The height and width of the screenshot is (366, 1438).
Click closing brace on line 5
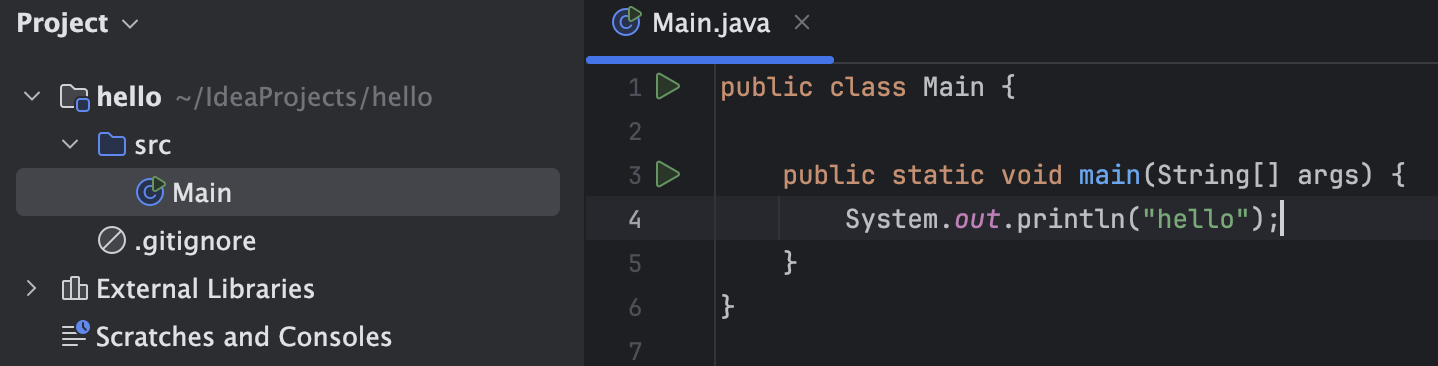click(x=790, y=262)
